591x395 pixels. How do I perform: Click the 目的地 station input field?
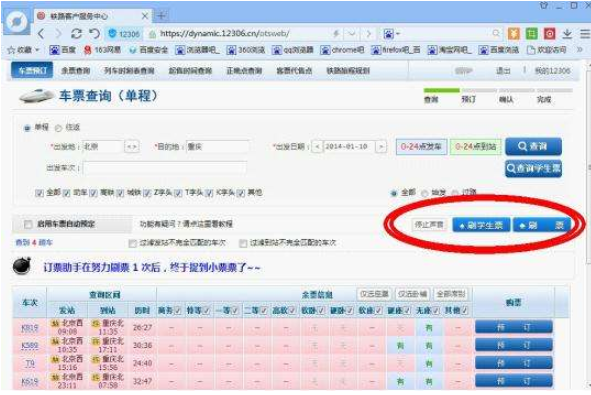pos(217,146)
